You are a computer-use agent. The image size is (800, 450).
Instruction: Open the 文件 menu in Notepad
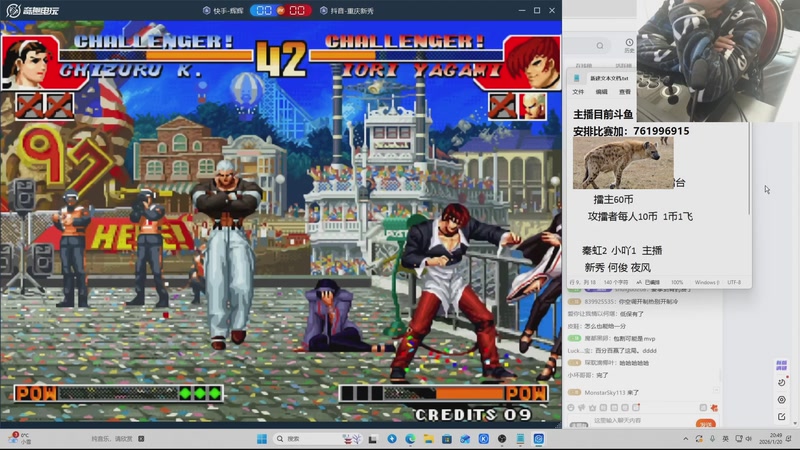578,92
